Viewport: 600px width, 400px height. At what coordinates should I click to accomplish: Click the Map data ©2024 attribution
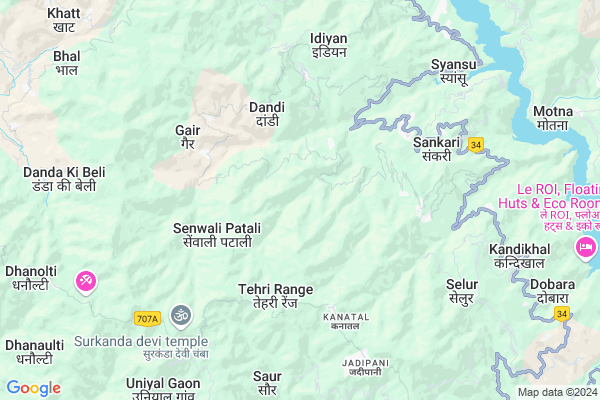[558, 392]
